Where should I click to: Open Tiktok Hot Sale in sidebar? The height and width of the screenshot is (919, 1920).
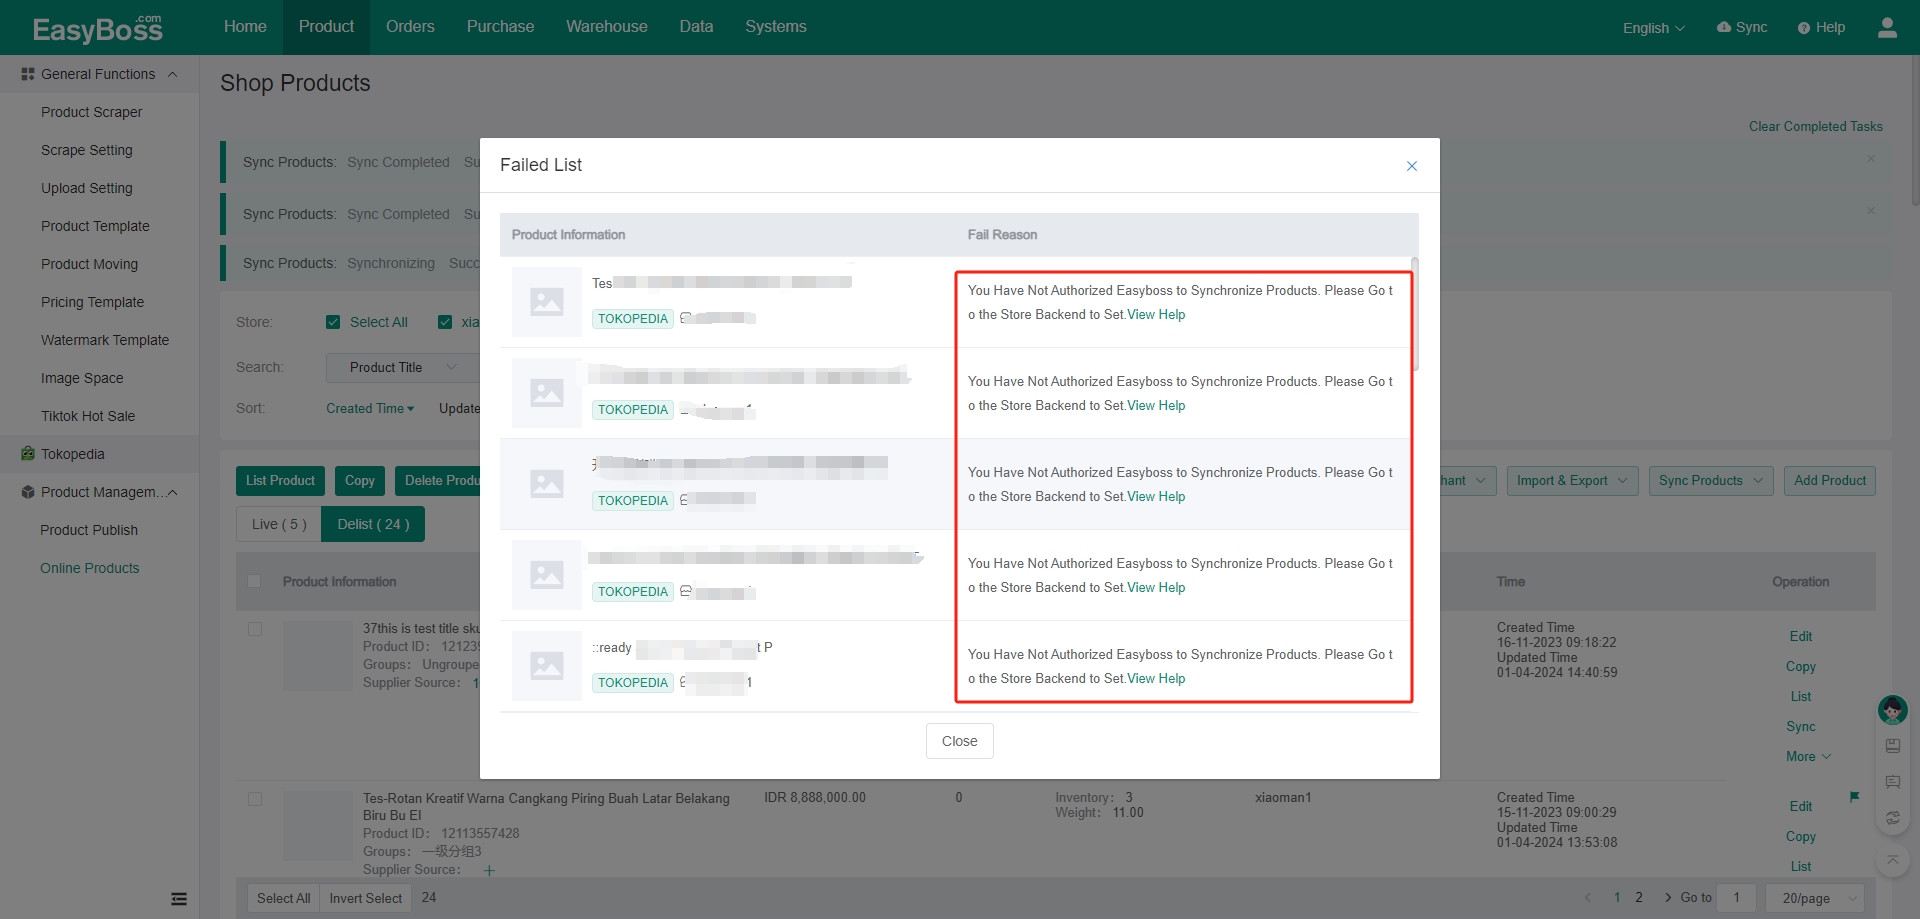click(88, 416)
